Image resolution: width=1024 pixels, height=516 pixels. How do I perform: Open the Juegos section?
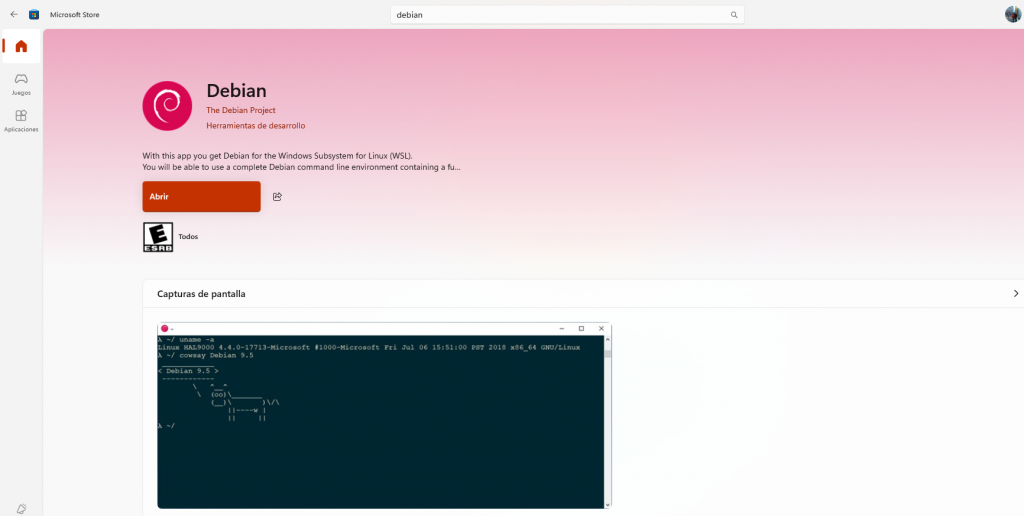pyautogui.click(x=22, y=84)
